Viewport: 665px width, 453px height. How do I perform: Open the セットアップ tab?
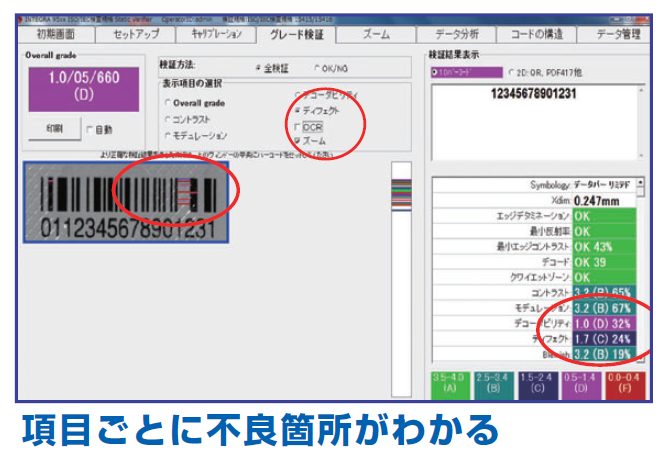click(136, 34)
